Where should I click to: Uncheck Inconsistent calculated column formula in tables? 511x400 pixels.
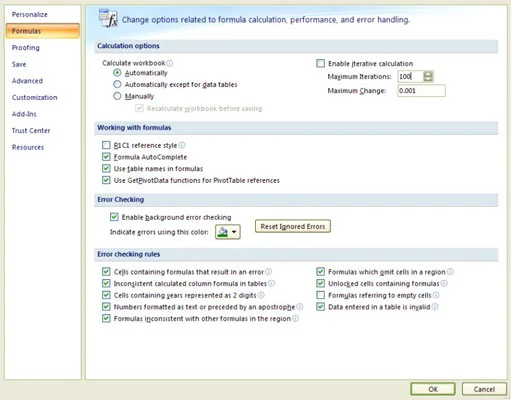pyautogui.click(x=106, y=283)
